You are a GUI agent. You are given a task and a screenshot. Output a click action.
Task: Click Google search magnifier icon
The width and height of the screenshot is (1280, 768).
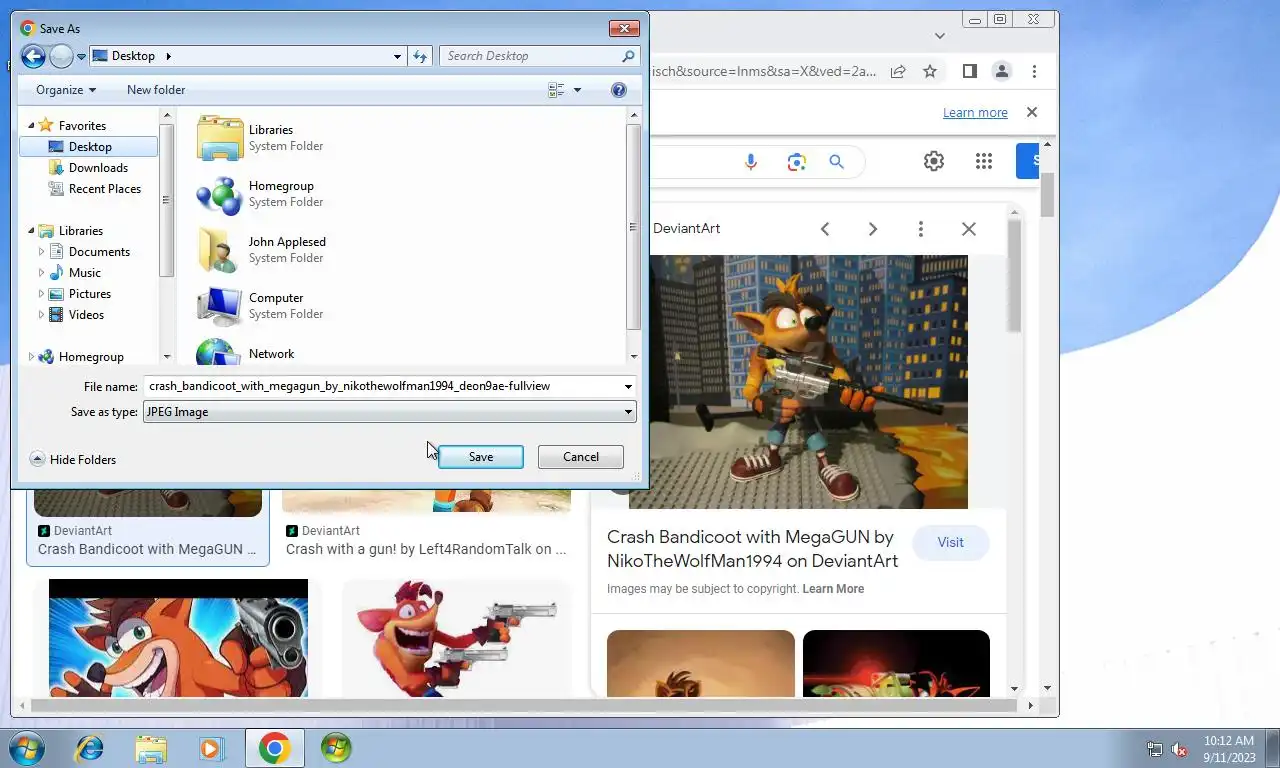click(x=837, y=162)
